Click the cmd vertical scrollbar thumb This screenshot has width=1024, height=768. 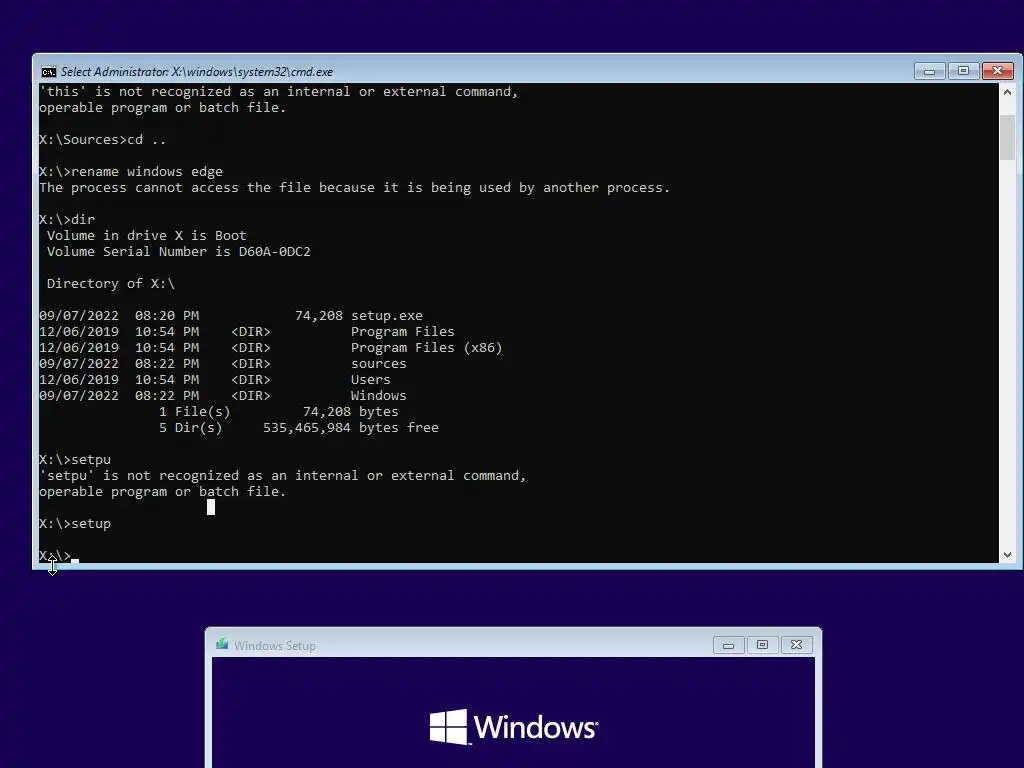pos(1007,137)
